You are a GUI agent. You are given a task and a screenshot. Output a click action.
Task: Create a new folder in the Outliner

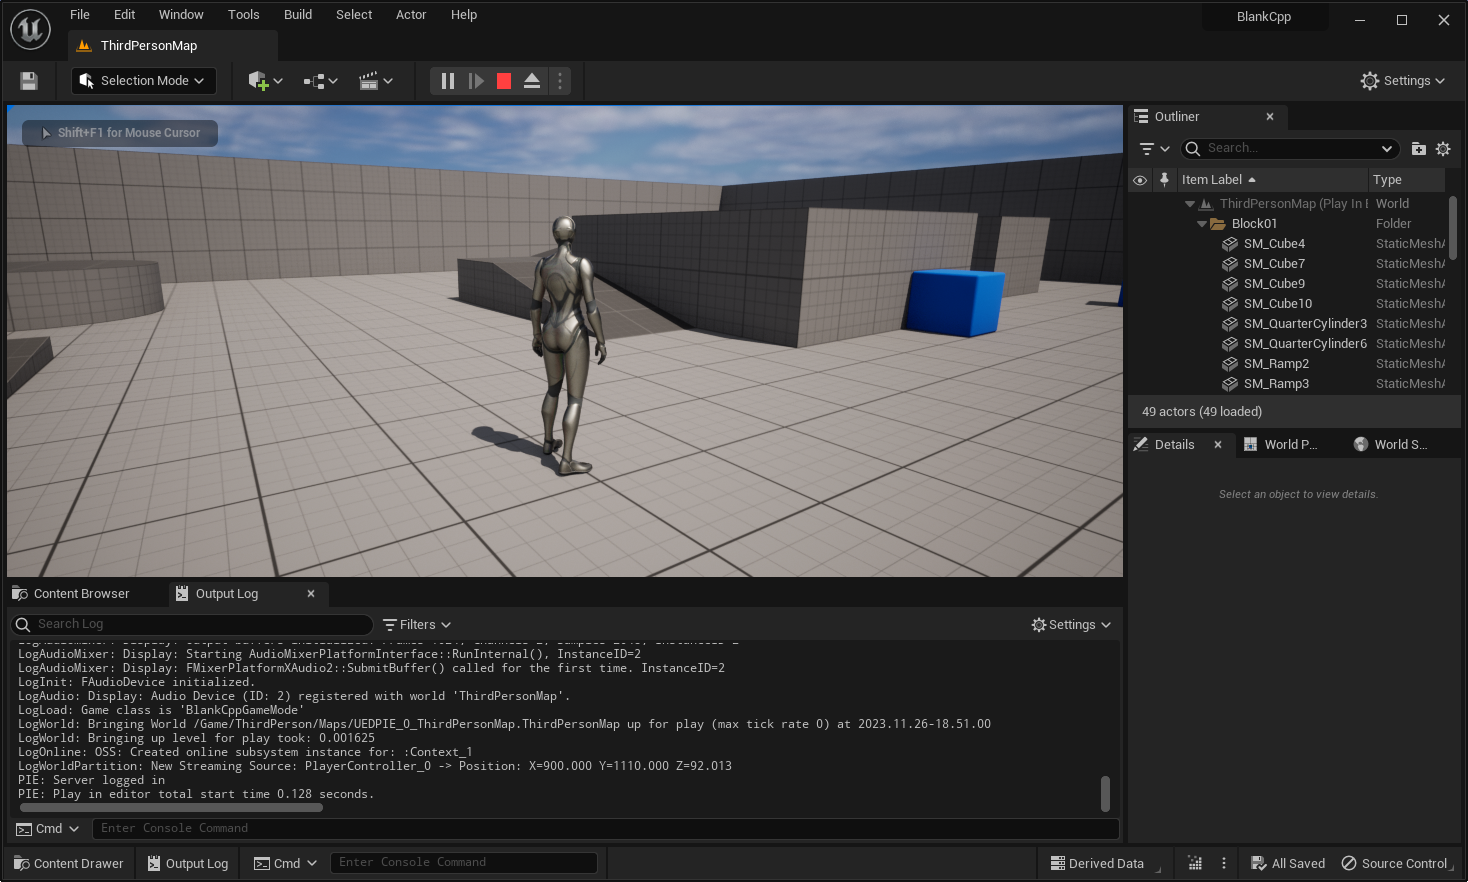tap(1419, 149)
